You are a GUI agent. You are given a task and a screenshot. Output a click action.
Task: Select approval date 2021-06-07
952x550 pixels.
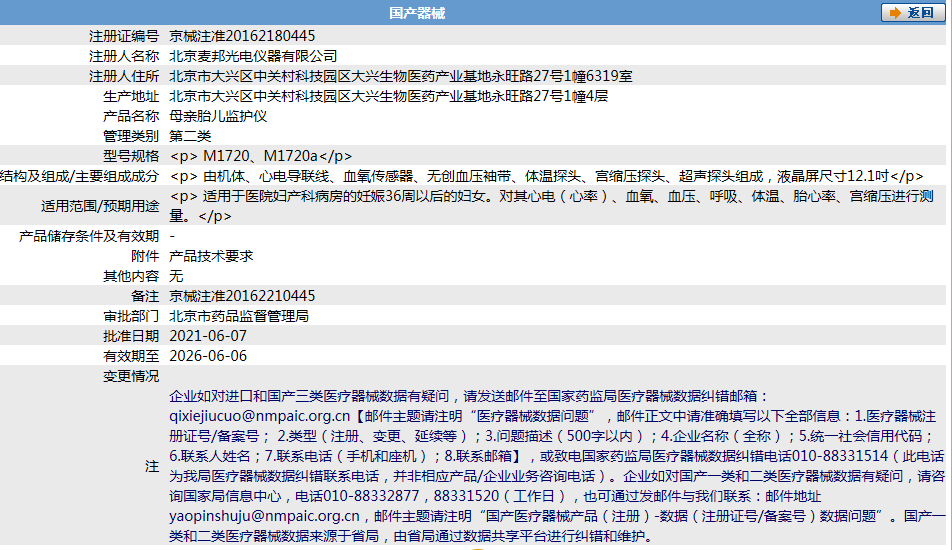click(208, 336)
